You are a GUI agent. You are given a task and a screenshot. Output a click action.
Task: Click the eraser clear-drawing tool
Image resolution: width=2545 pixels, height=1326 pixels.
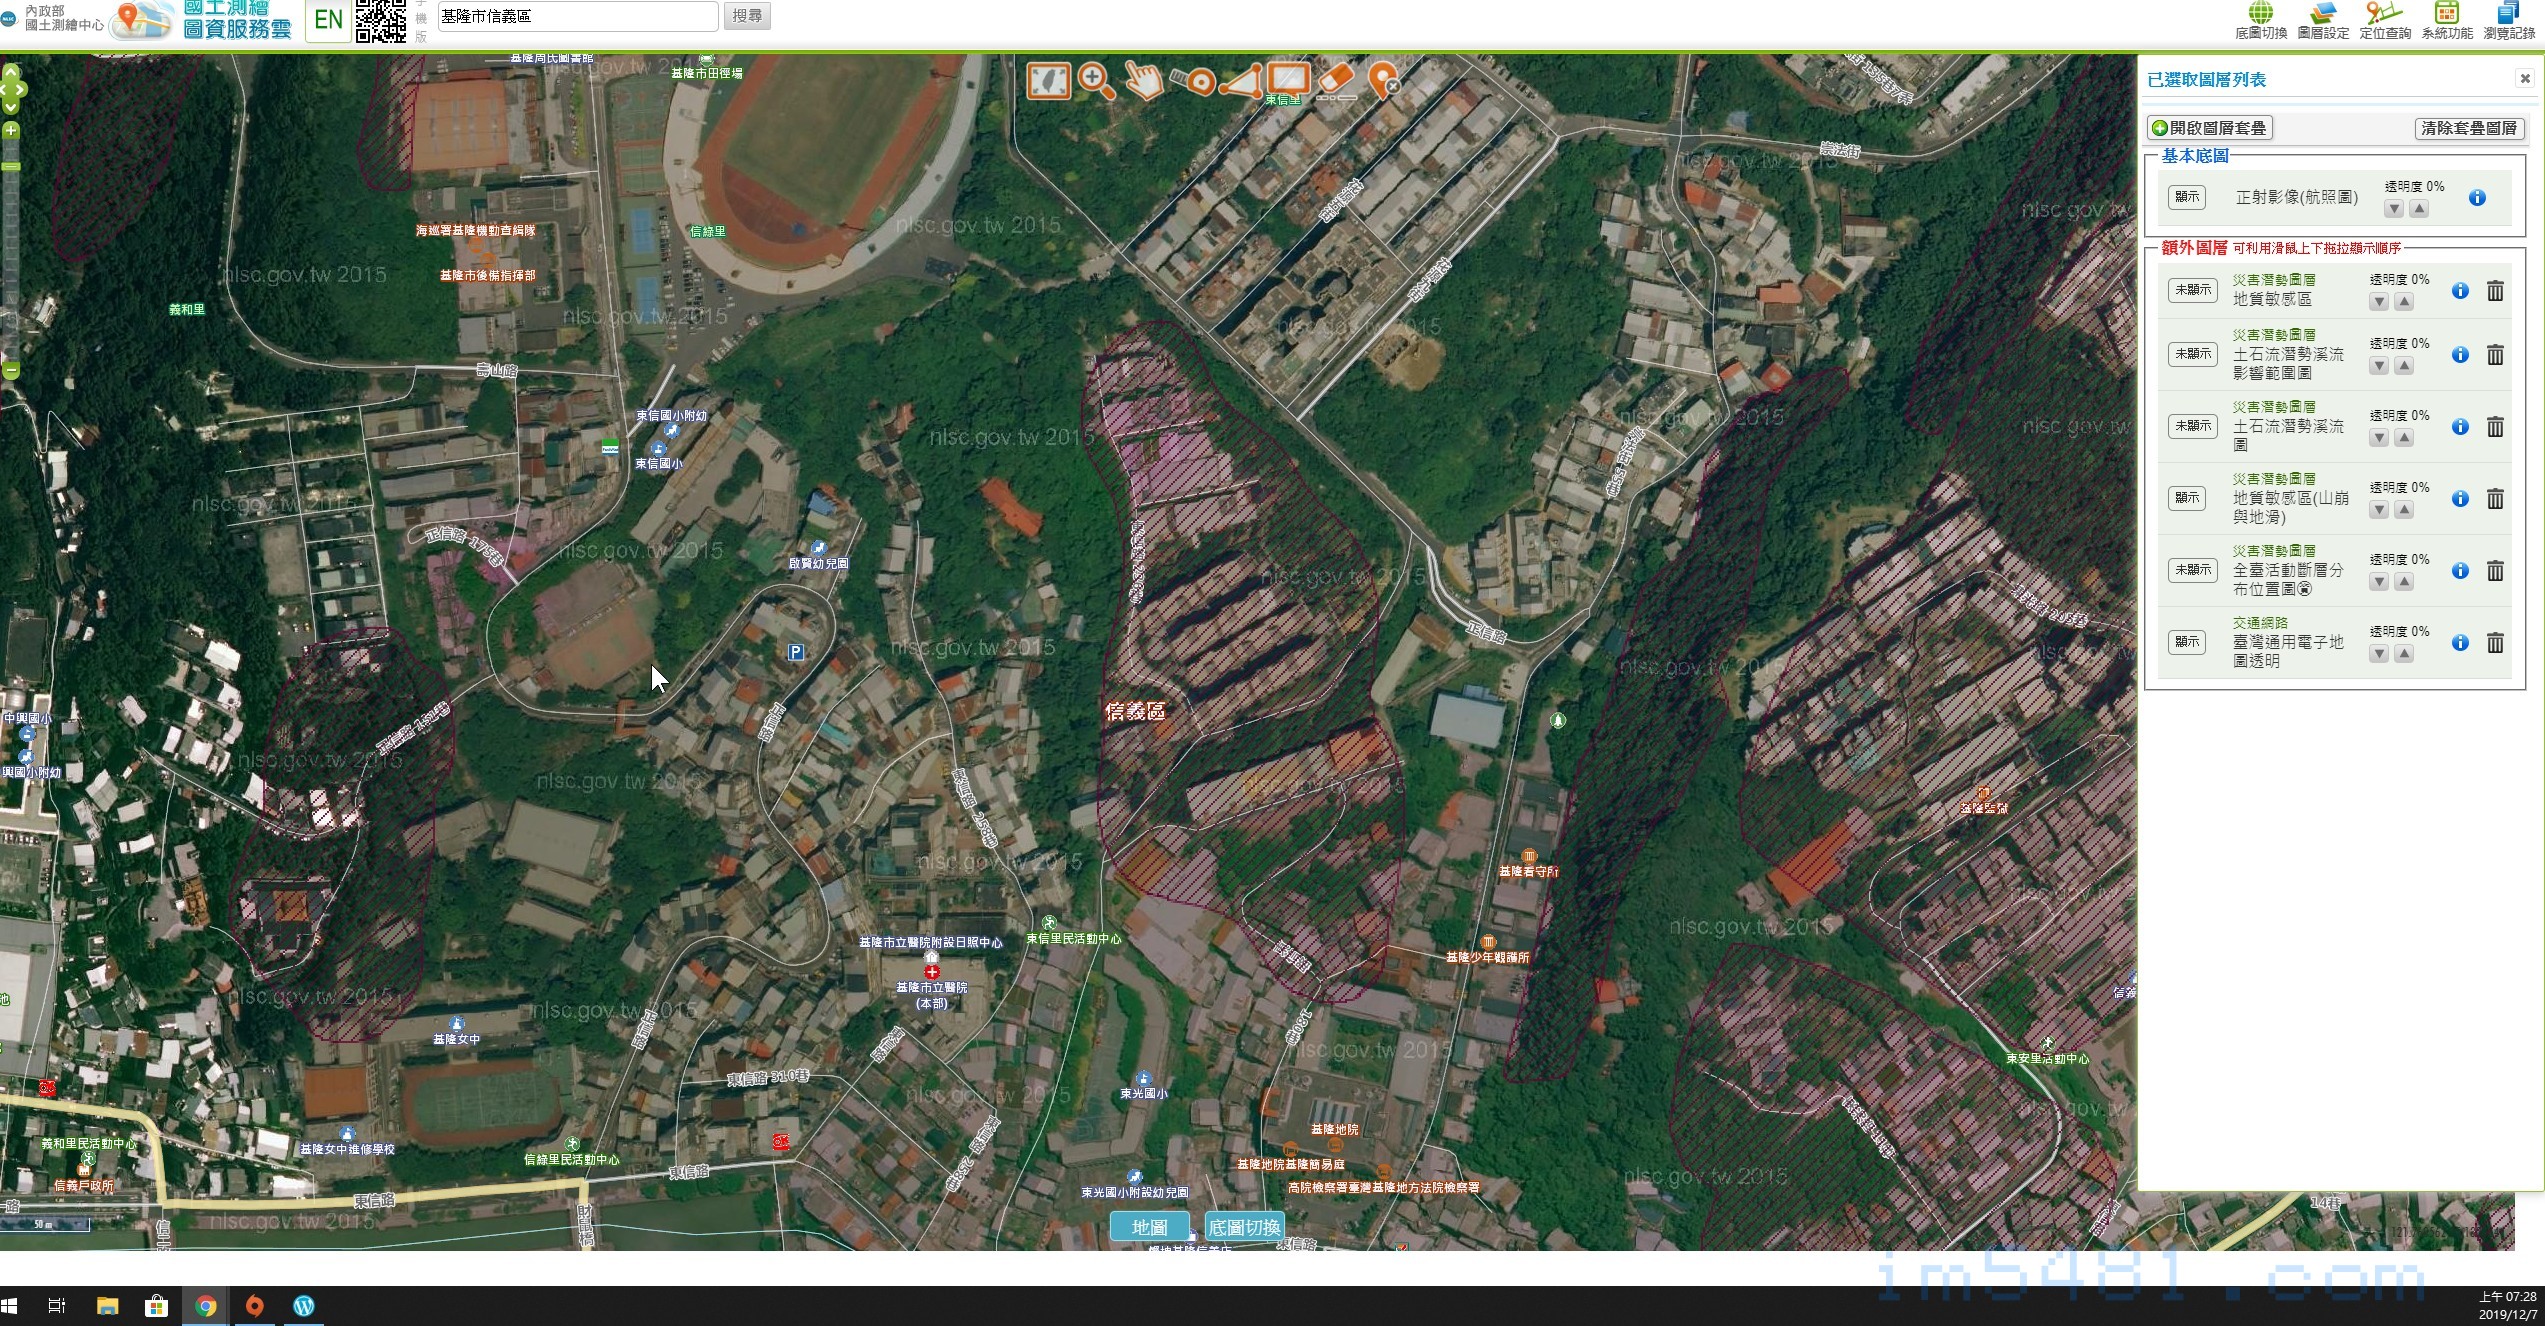tap(1336, 81)
